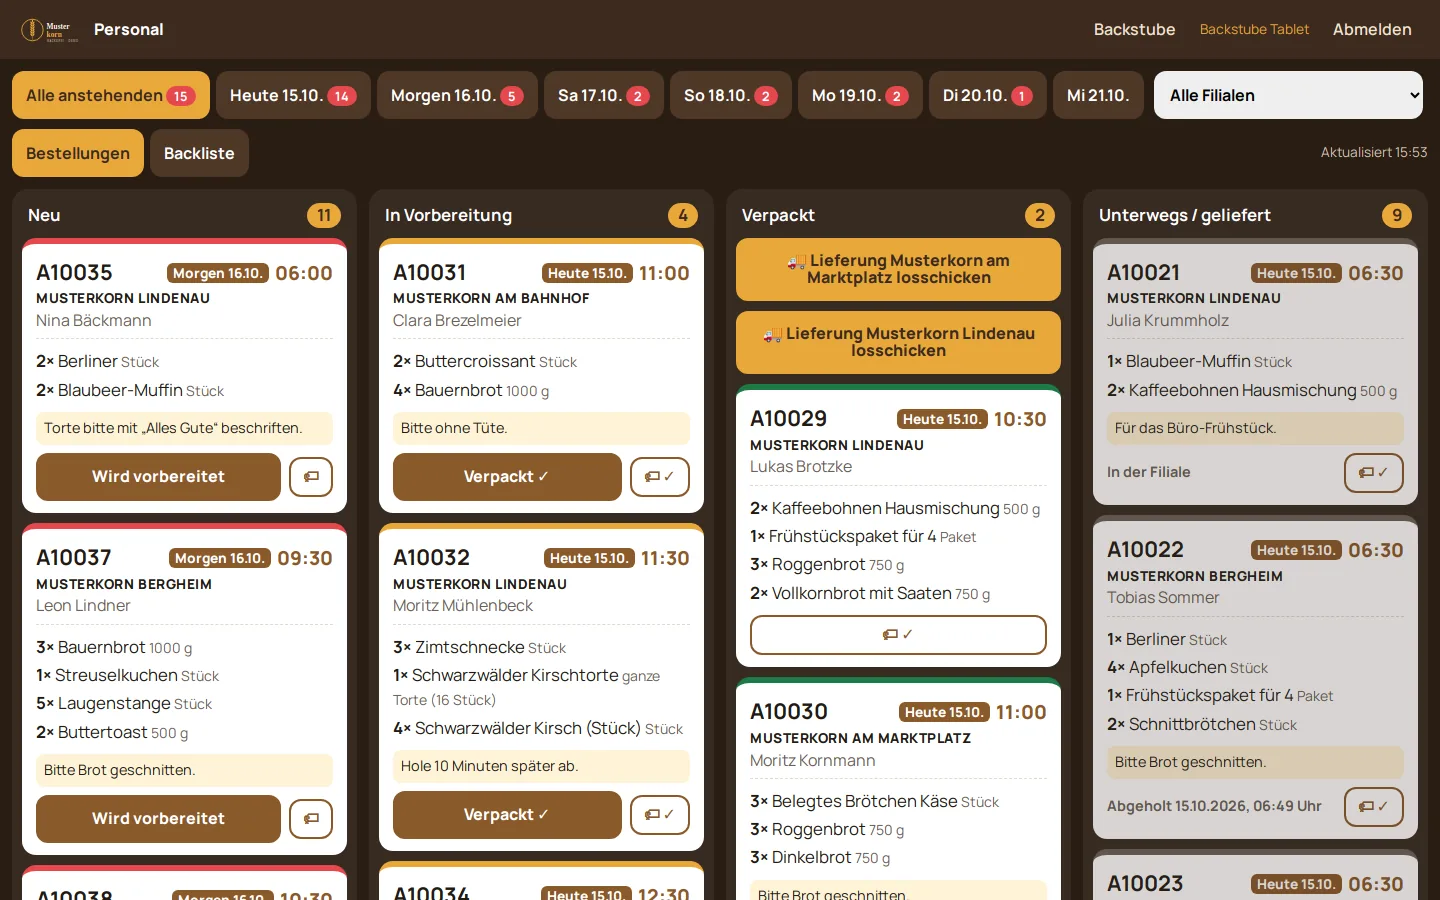Image resolution: width=1440 pixels, height=900 pixels.
Task: Click the label icon on order A10037
Action: [x=311, y=819]
